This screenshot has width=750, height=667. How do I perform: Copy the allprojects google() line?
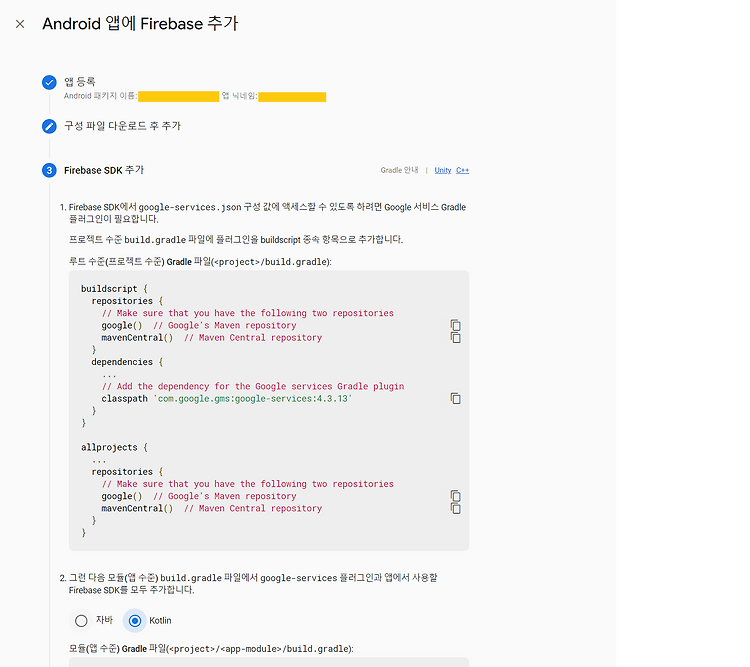[x=455, y=496]
